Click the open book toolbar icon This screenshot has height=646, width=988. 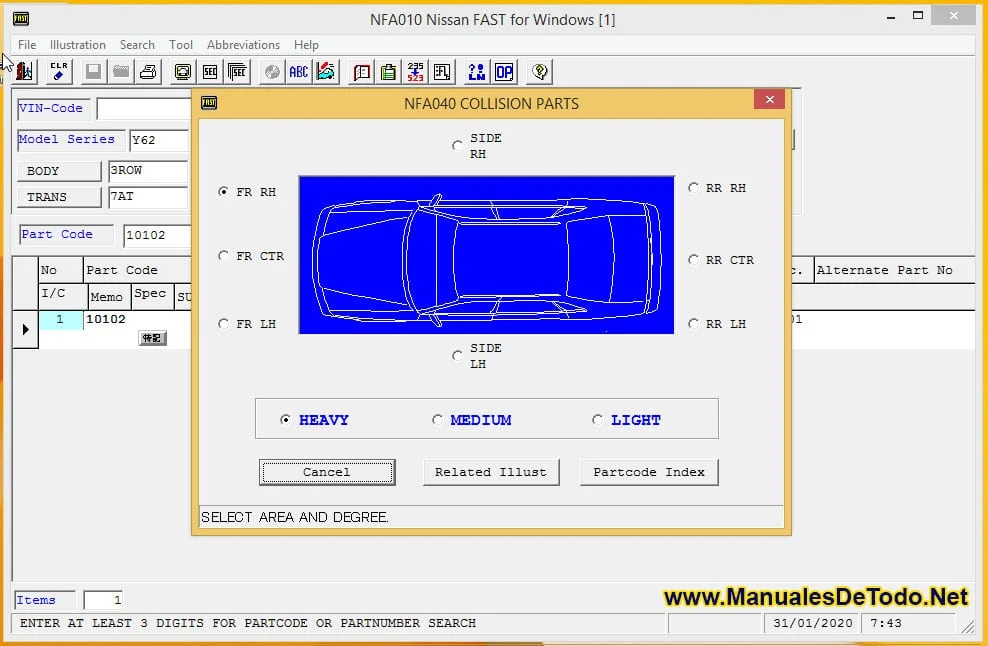[362, 72]
